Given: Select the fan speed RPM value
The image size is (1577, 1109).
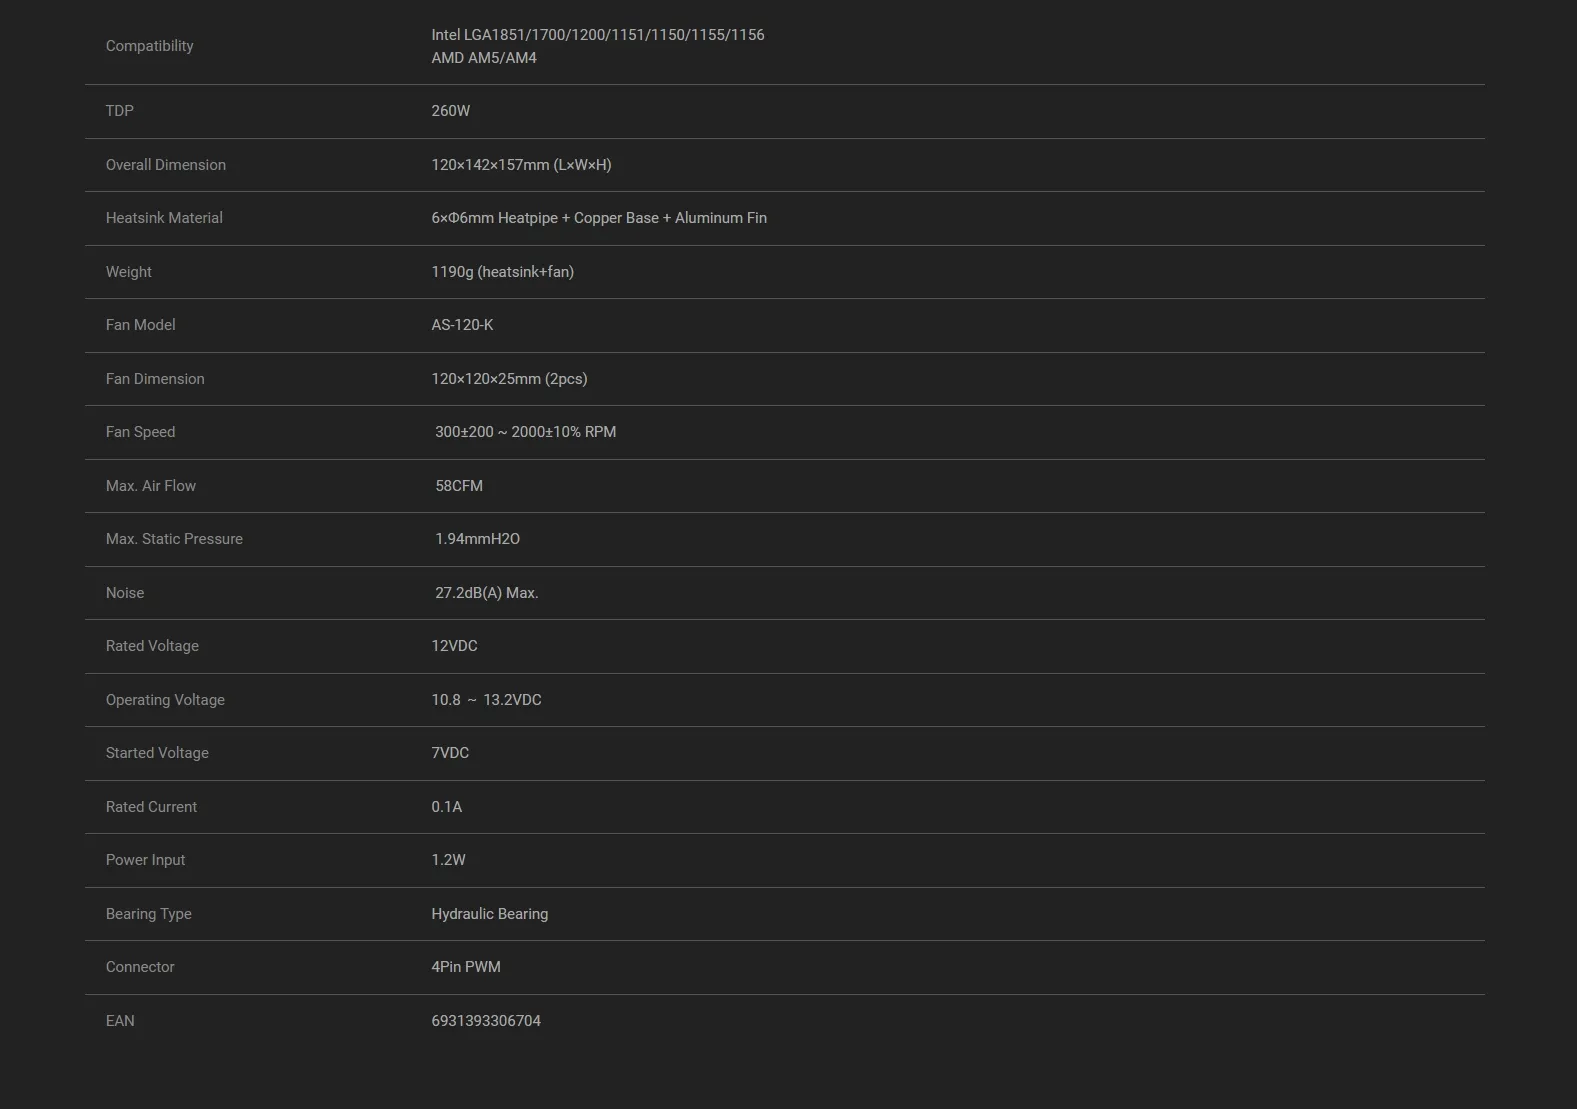Looking at the screenshot, I should (x=525, y=432).
